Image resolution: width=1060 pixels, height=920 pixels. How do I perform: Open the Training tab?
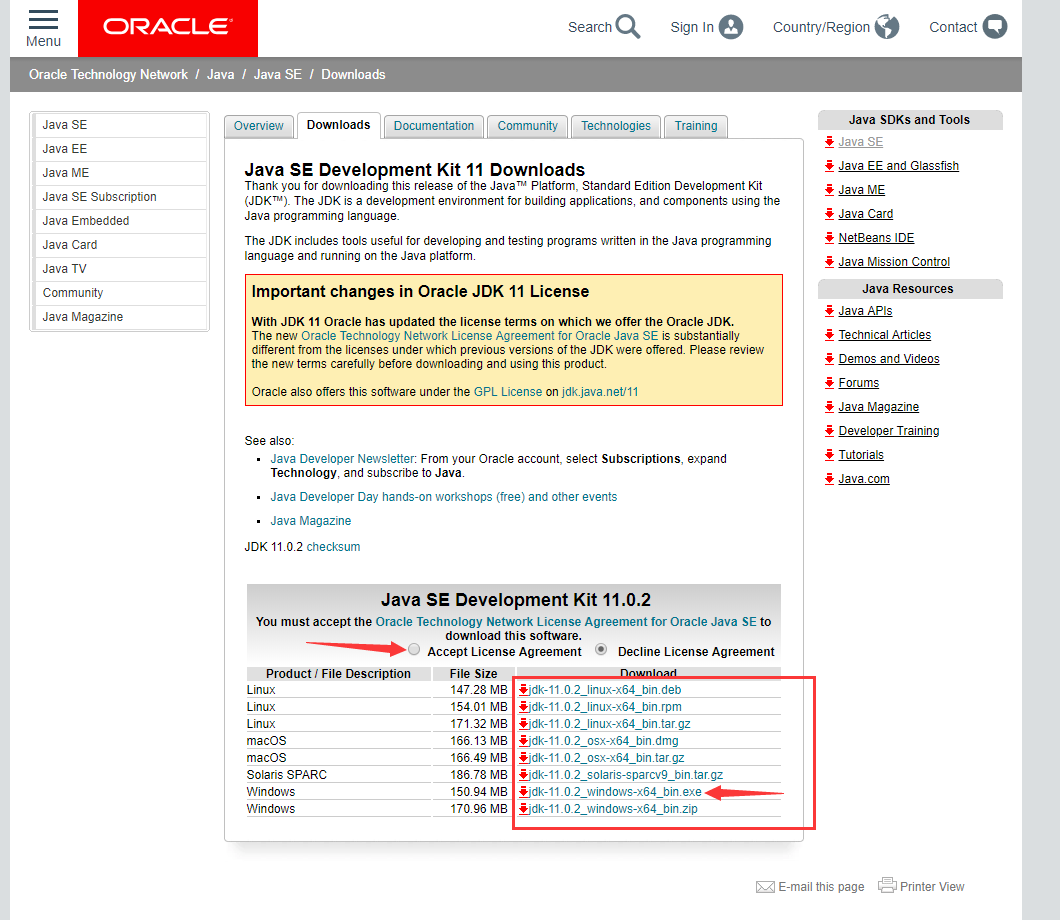(x=696, y=126)
